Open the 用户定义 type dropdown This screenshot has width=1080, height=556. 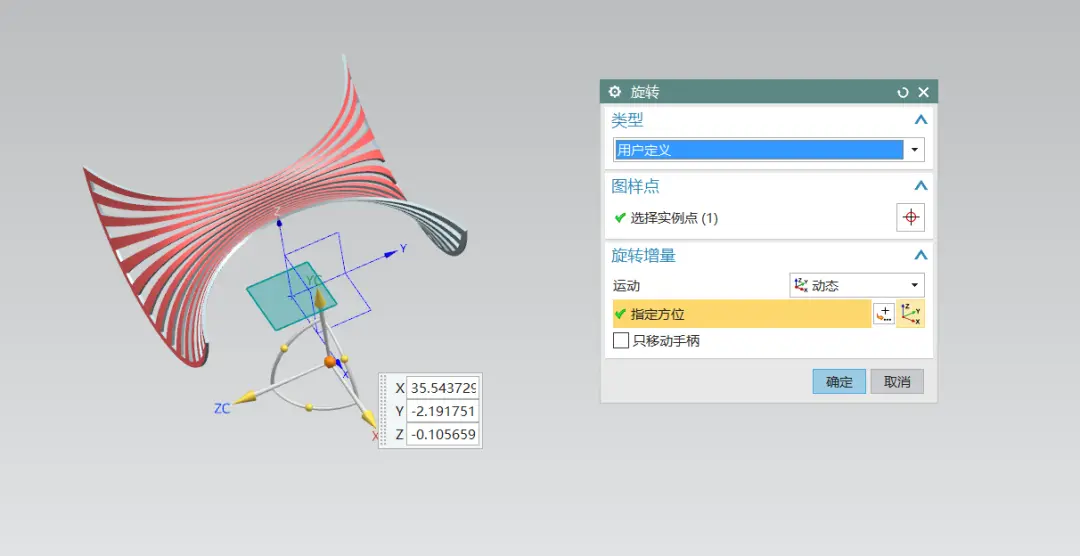(915, 150)
